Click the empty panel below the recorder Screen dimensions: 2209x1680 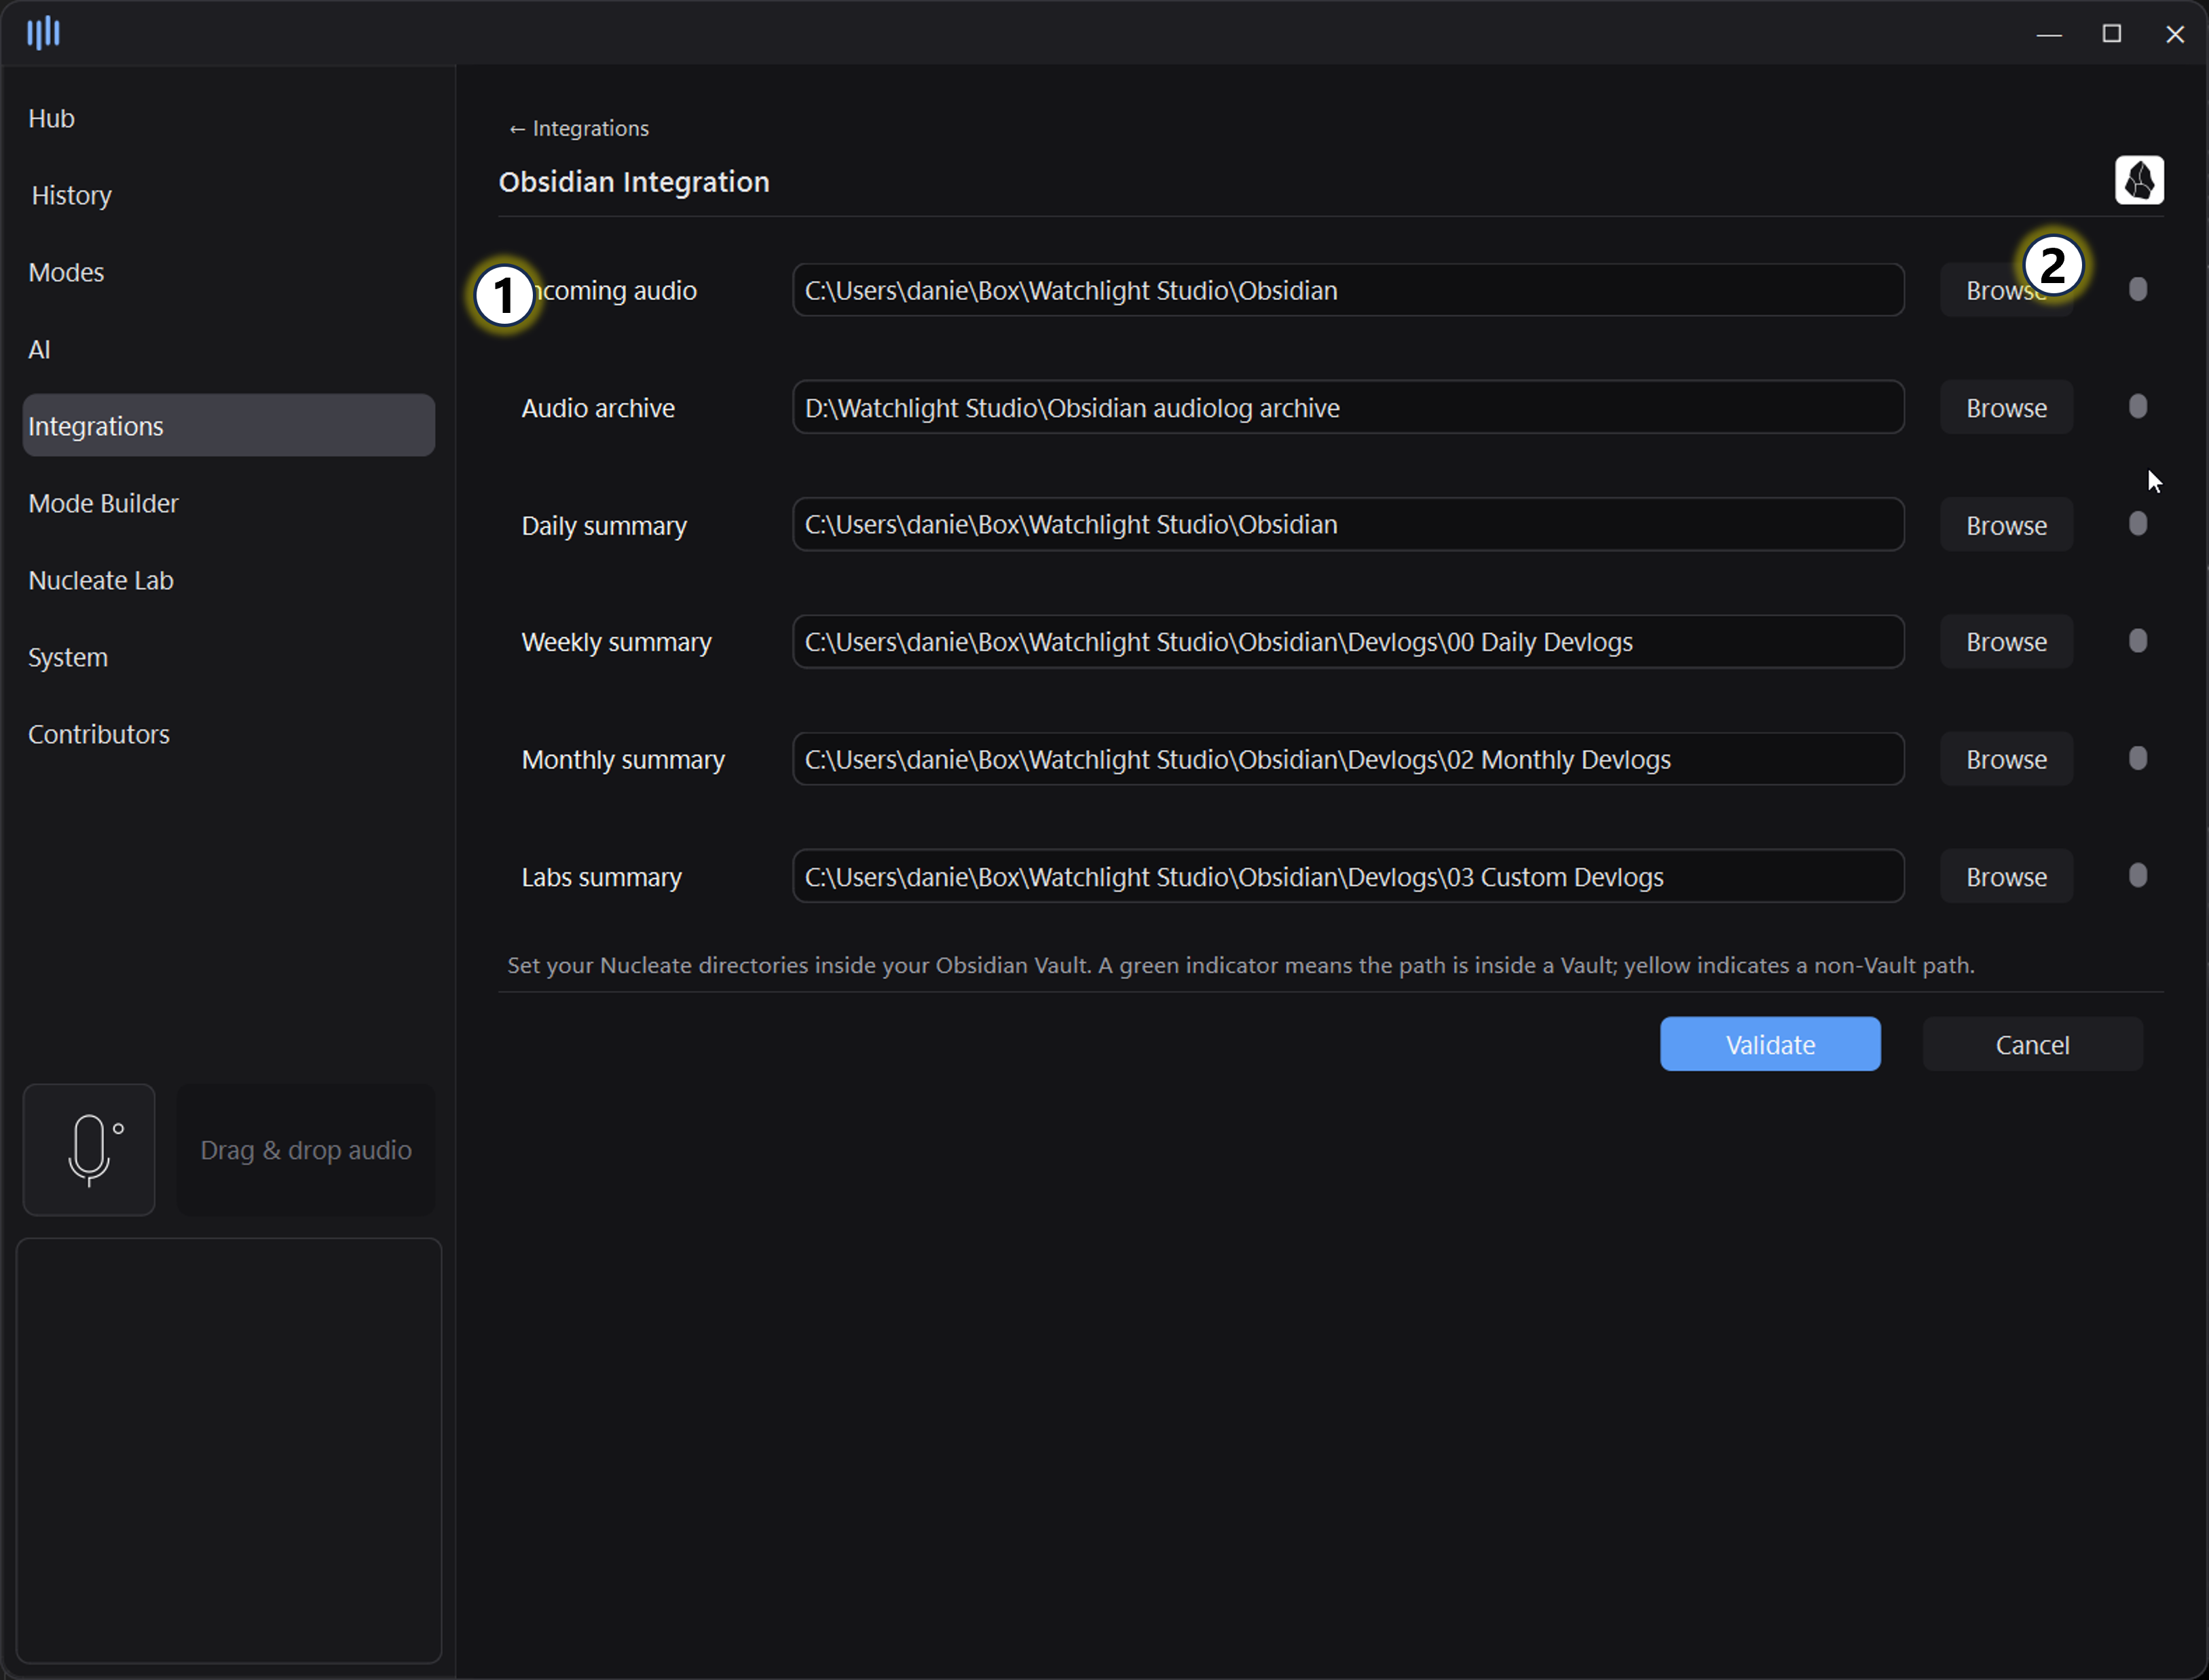click(x=229, y=1450)
